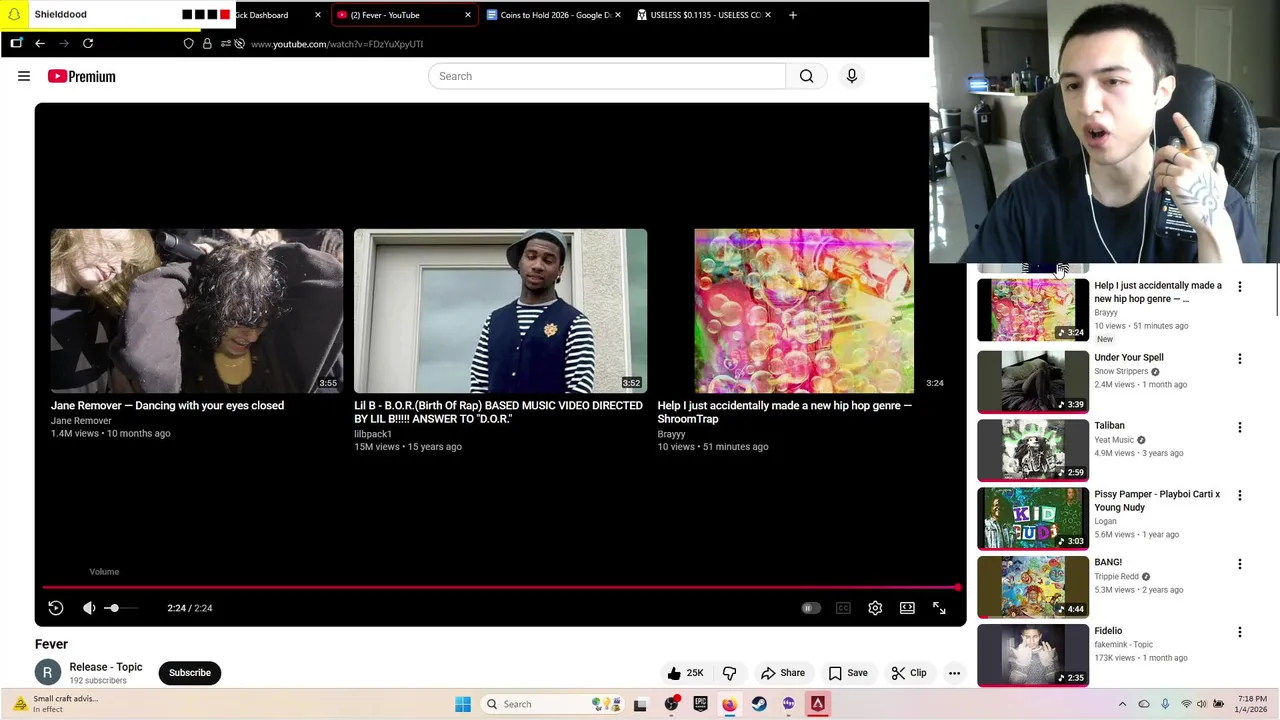Screen dimensions: 1280x720
Task: Toggle closed captions CC button
Action: pos(843,608)
